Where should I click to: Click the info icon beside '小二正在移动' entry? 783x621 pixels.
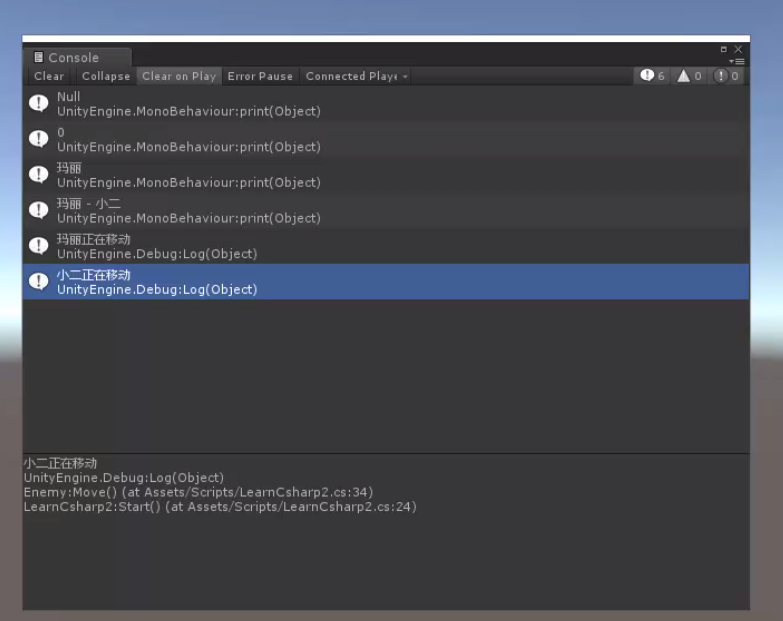(38, 282)
